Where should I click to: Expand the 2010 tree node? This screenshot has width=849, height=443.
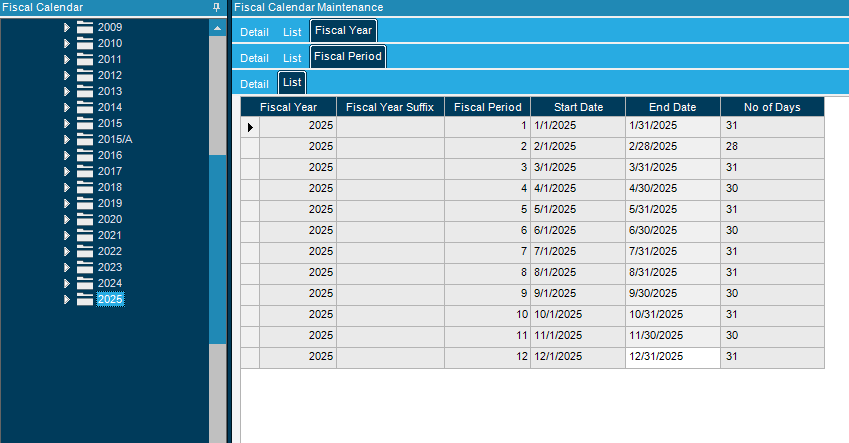[x=67, y=43]
